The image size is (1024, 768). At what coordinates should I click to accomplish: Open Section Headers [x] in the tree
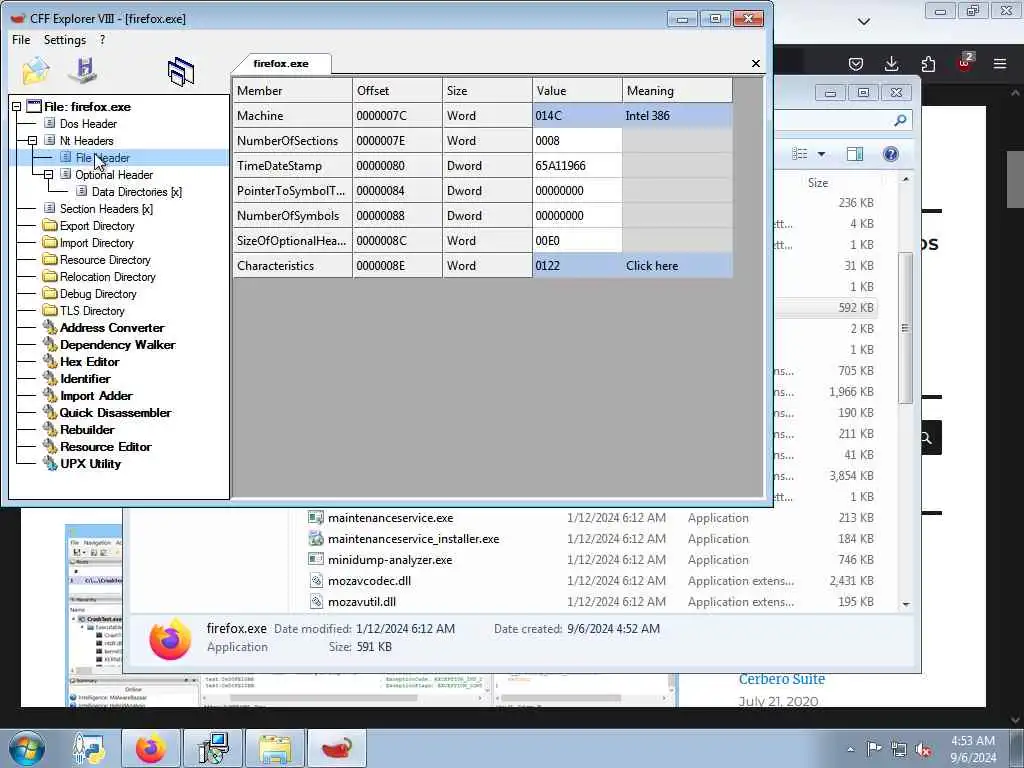point(106,208)
